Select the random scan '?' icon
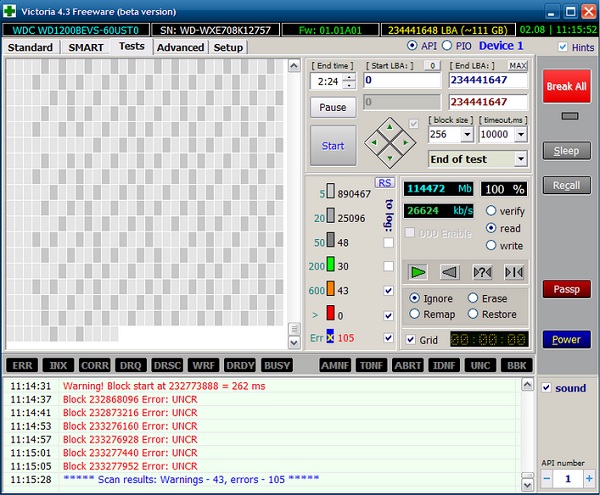The height and width of the screenshot is (495, 600). click(x=482, y=271)
